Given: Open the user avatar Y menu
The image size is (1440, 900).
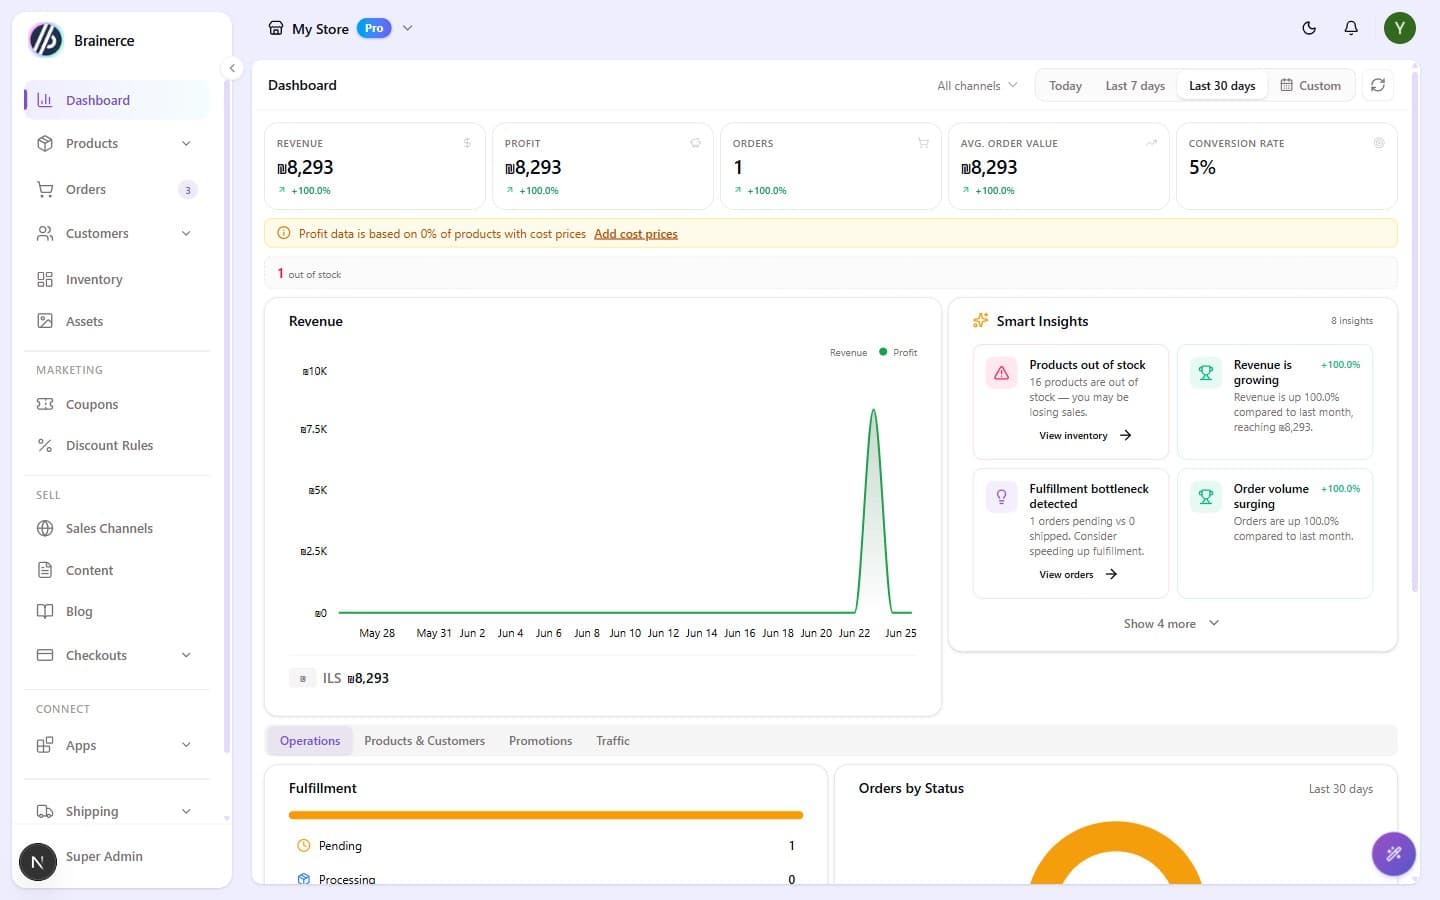Looking at the screenshot, I should pyautogui.click(x=1400, y=28).
